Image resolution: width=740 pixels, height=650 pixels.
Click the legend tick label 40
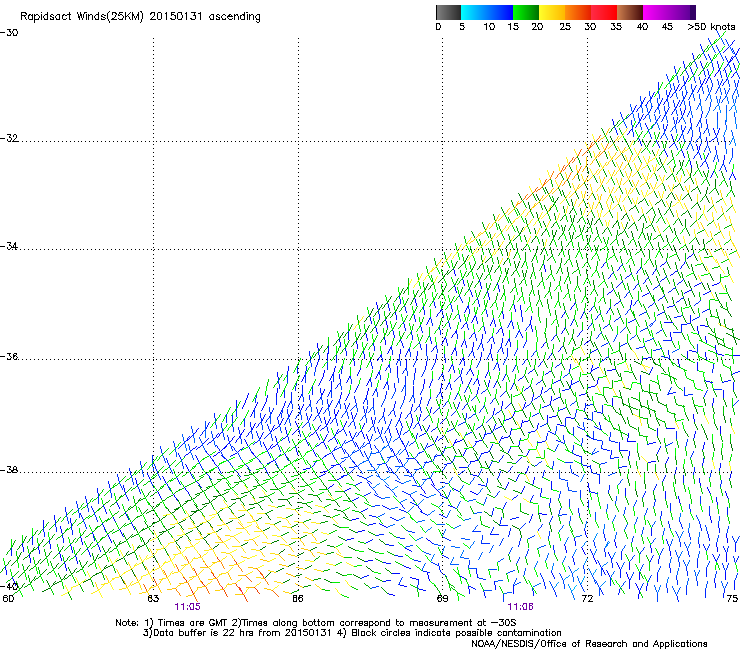(x=642, y=27)
